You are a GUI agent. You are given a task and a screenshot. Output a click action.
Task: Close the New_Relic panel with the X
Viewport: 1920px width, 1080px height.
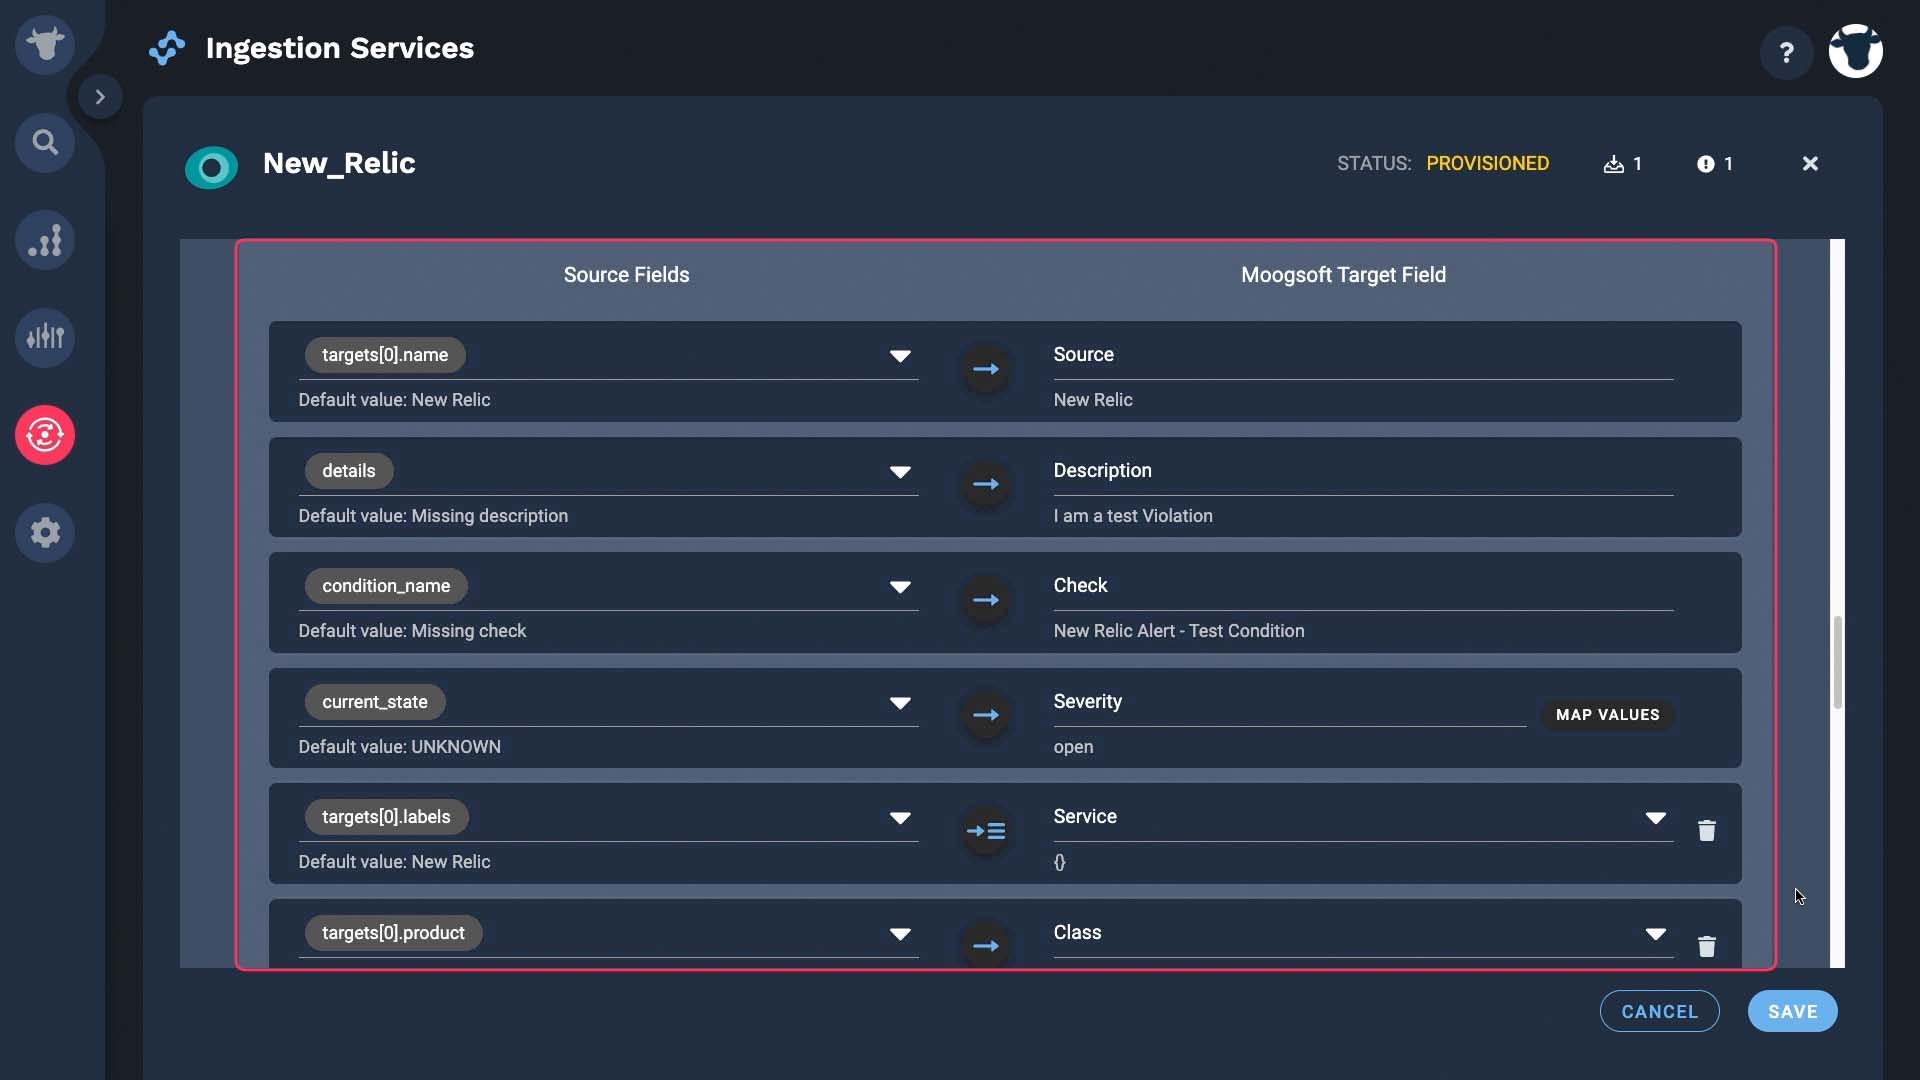coord(1810,163)
